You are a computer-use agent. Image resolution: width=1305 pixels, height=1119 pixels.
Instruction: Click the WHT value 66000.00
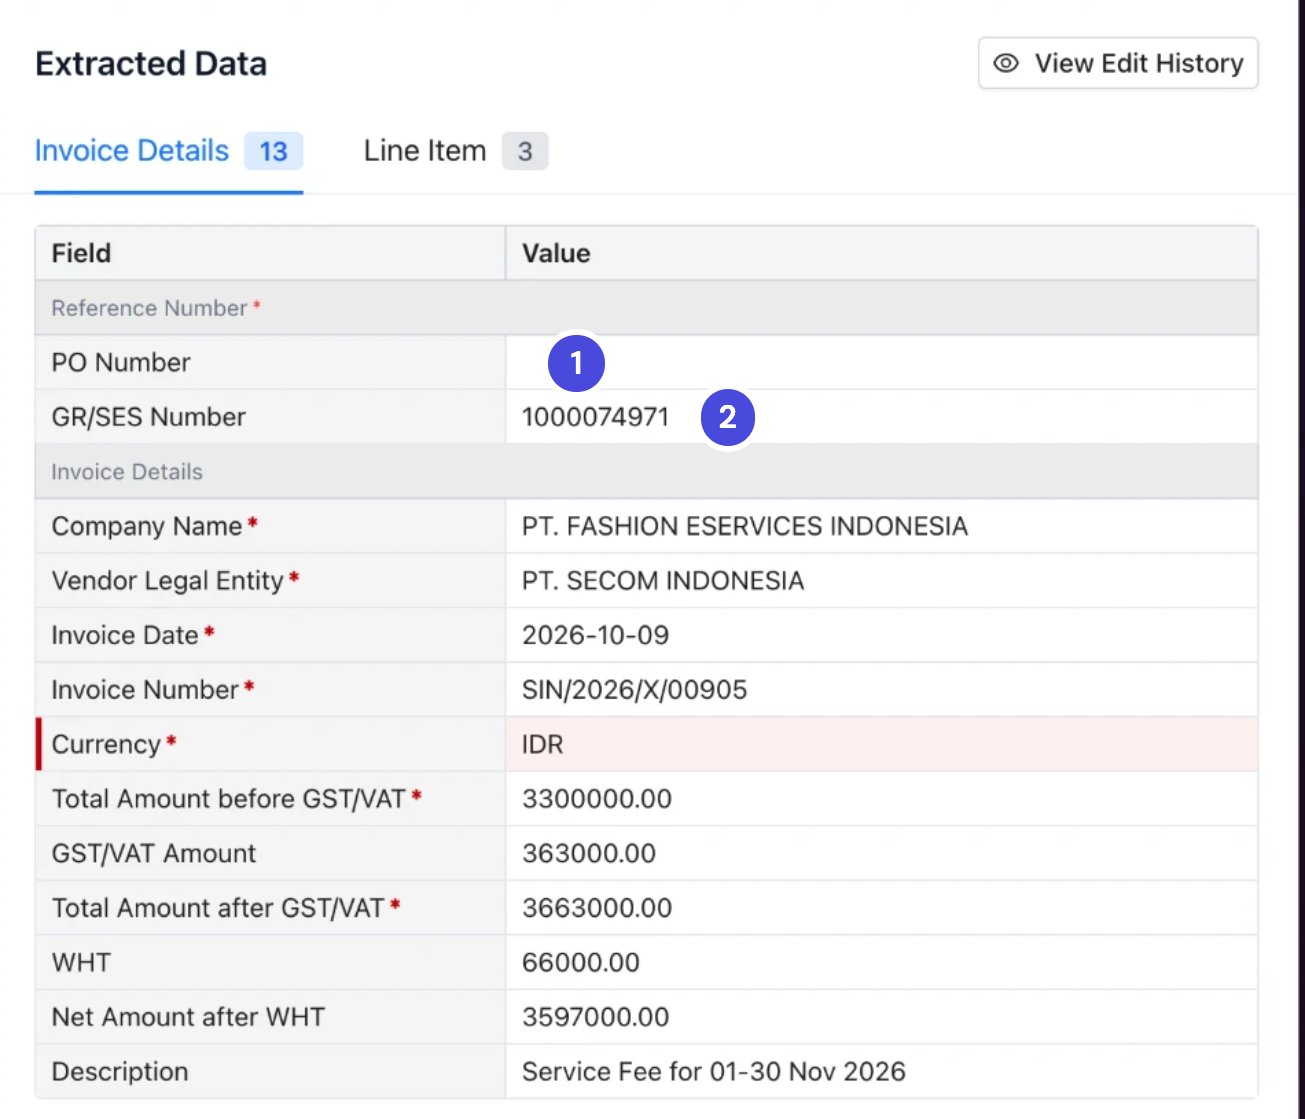581,962
